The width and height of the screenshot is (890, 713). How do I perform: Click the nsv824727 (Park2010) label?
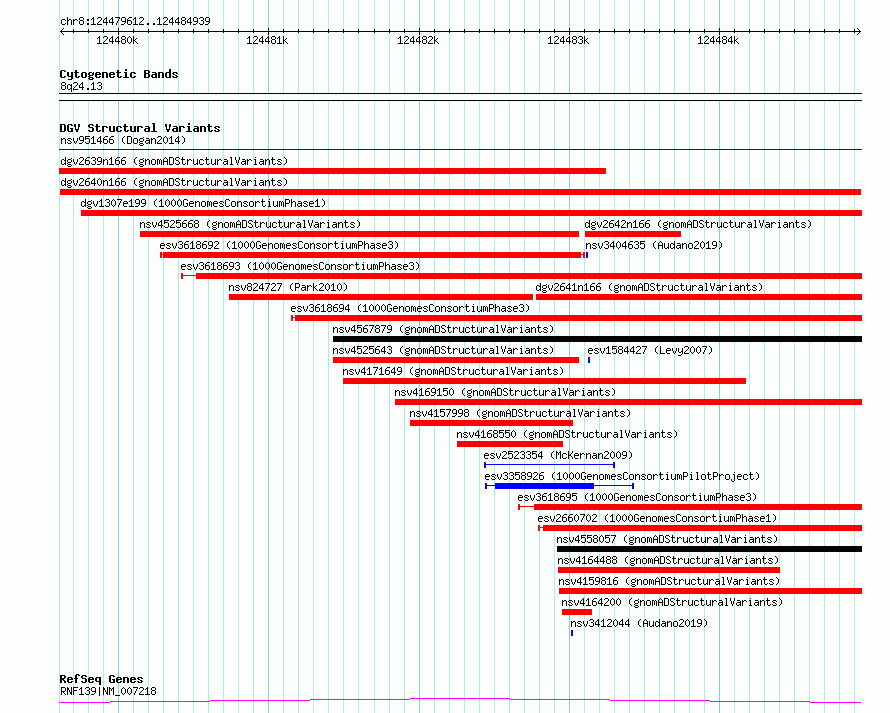click(x=288, y=287)
